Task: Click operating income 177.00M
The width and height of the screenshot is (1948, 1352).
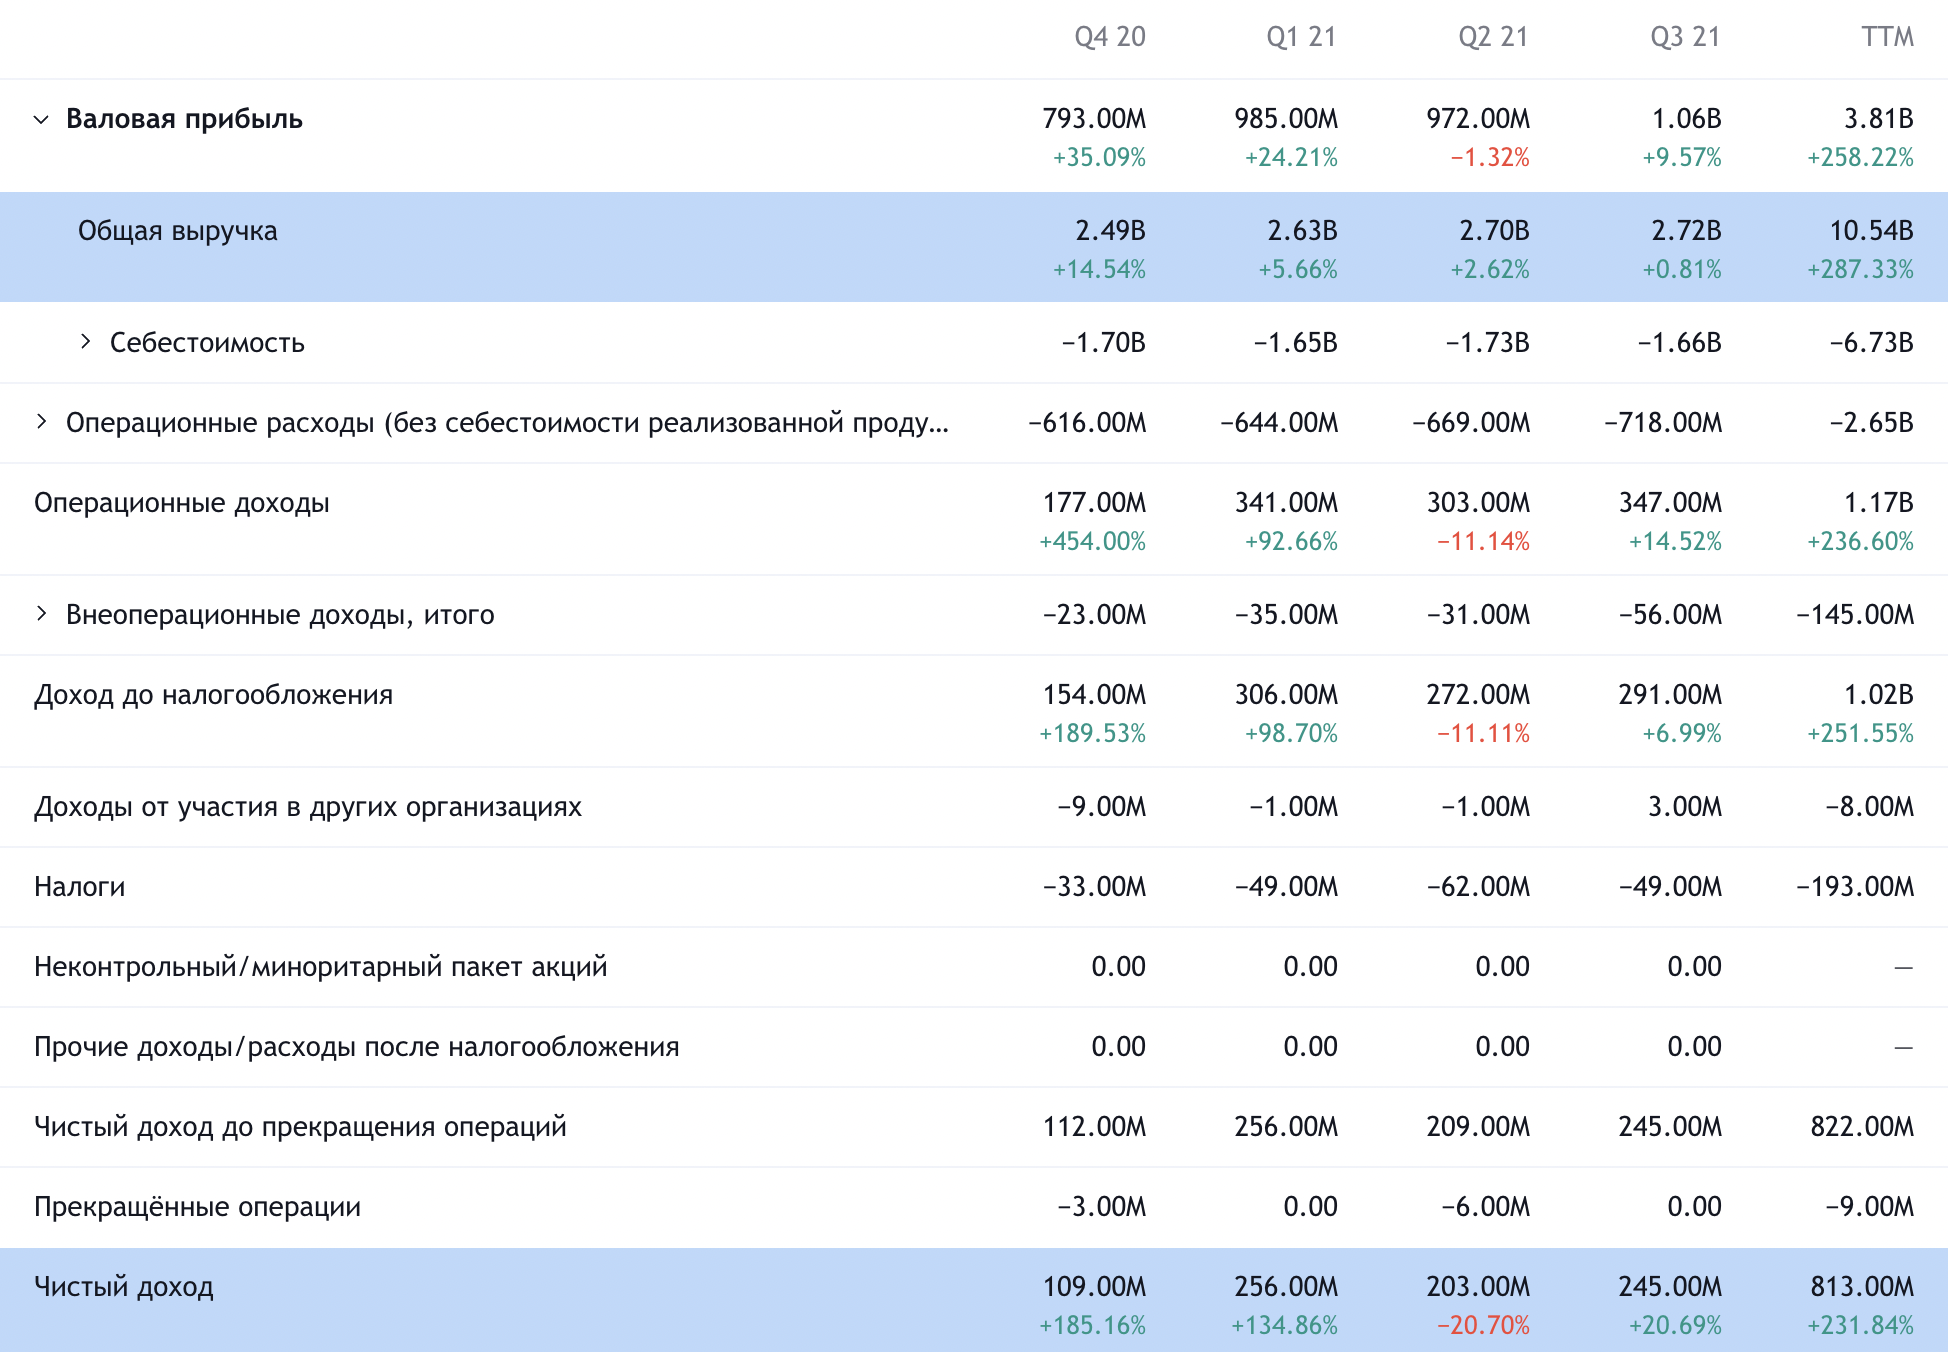Action: tap(1094, 503)
